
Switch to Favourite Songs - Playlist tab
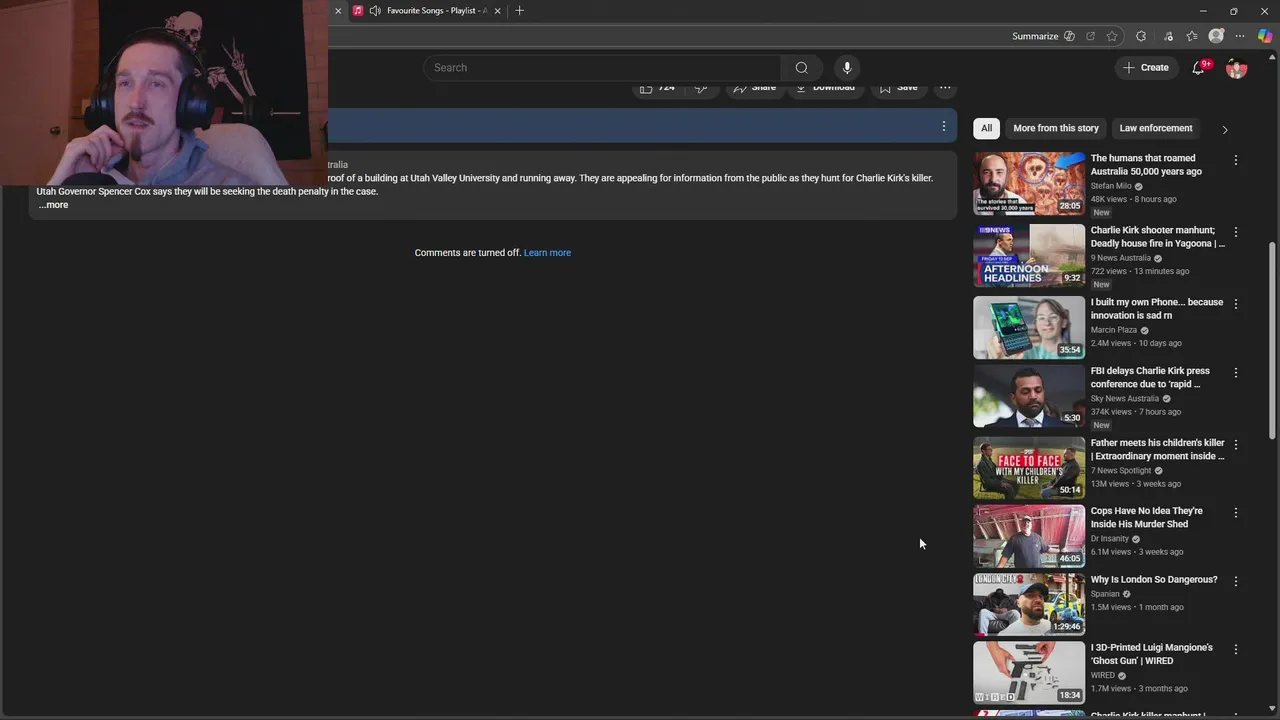click(x=436, y=11)
